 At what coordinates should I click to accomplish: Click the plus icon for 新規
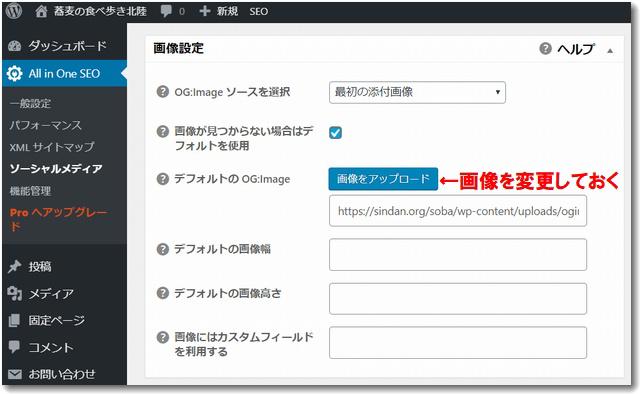click(x=204, y=11)
